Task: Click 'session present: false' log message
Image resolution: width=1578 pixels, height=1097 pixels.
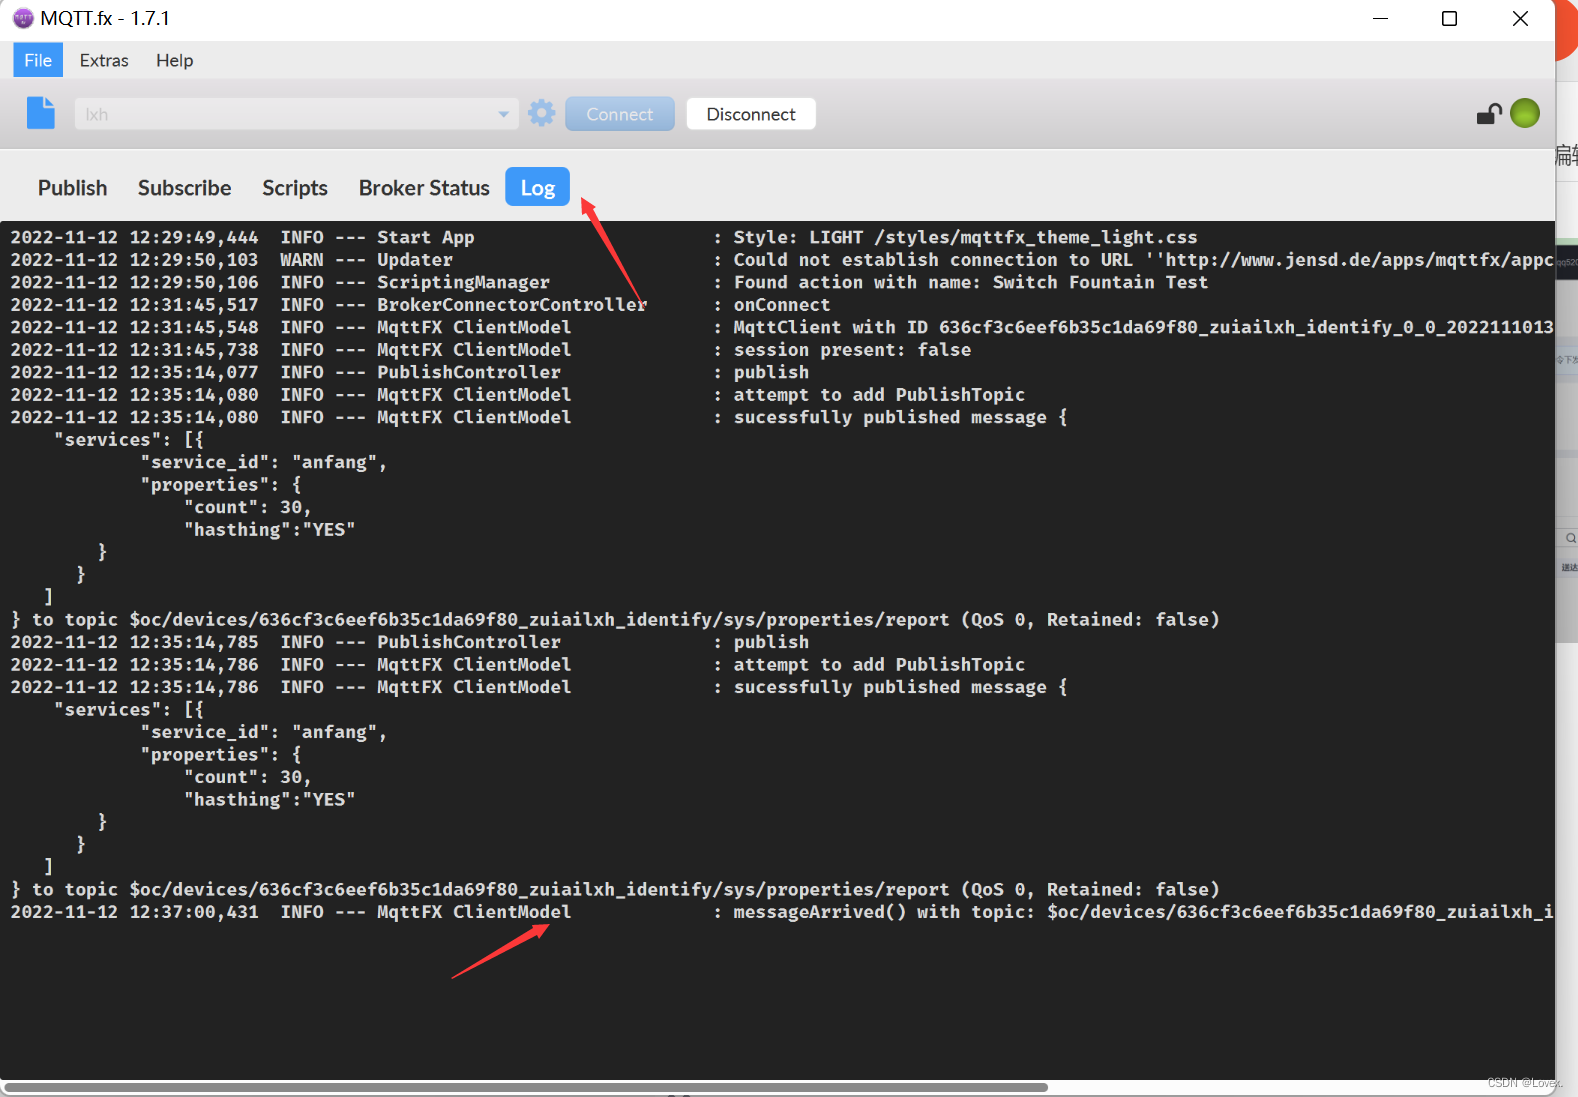Action: pyautogui.click(x=852, y=350)
